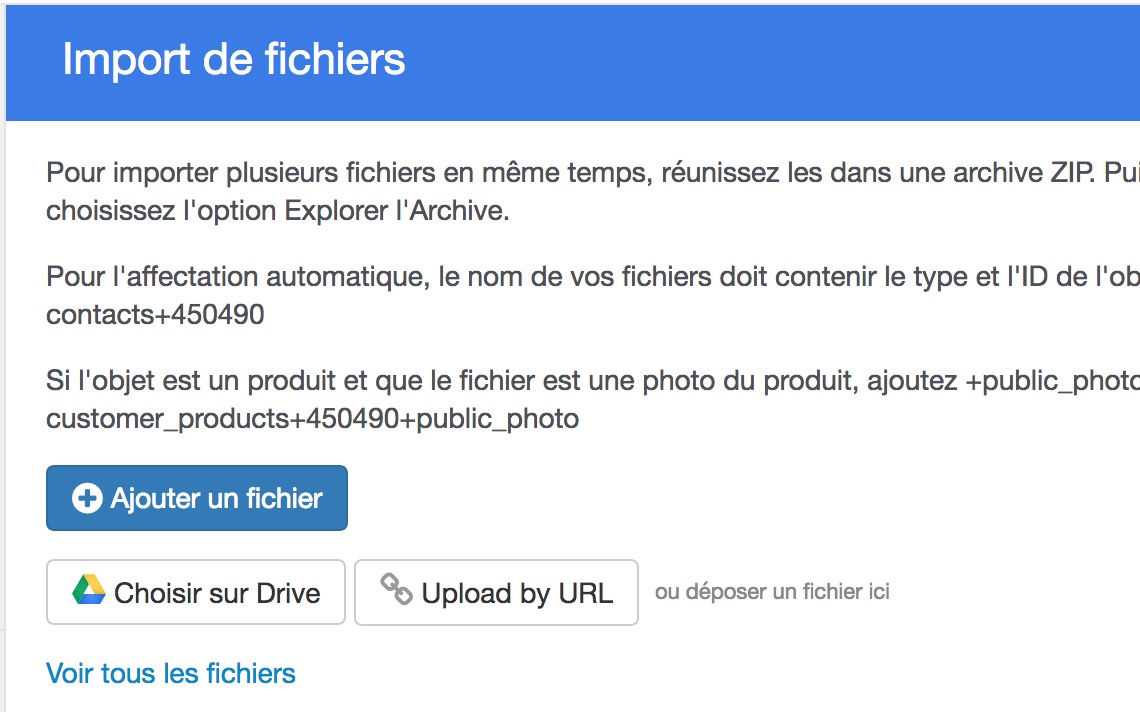
Task: Click the customer_products+450490+public_photo example
Action: pos(313,419)
